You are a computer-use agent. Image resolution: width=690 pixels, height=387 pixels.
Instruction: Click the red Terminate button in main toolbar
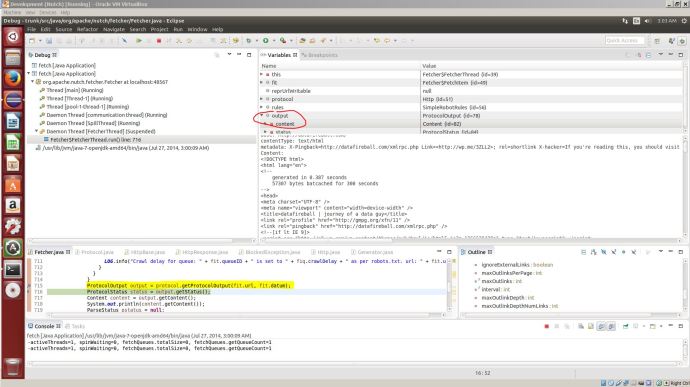point(159,41)
